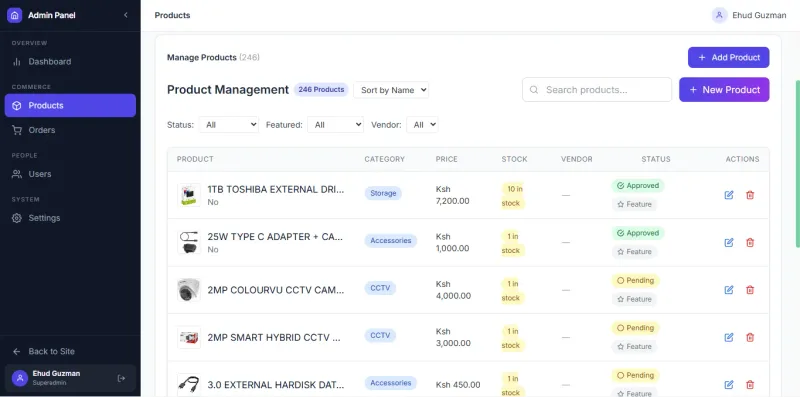Focus the Search products input field
Screen dimensions: 800x397
click(x=597, y=90)
